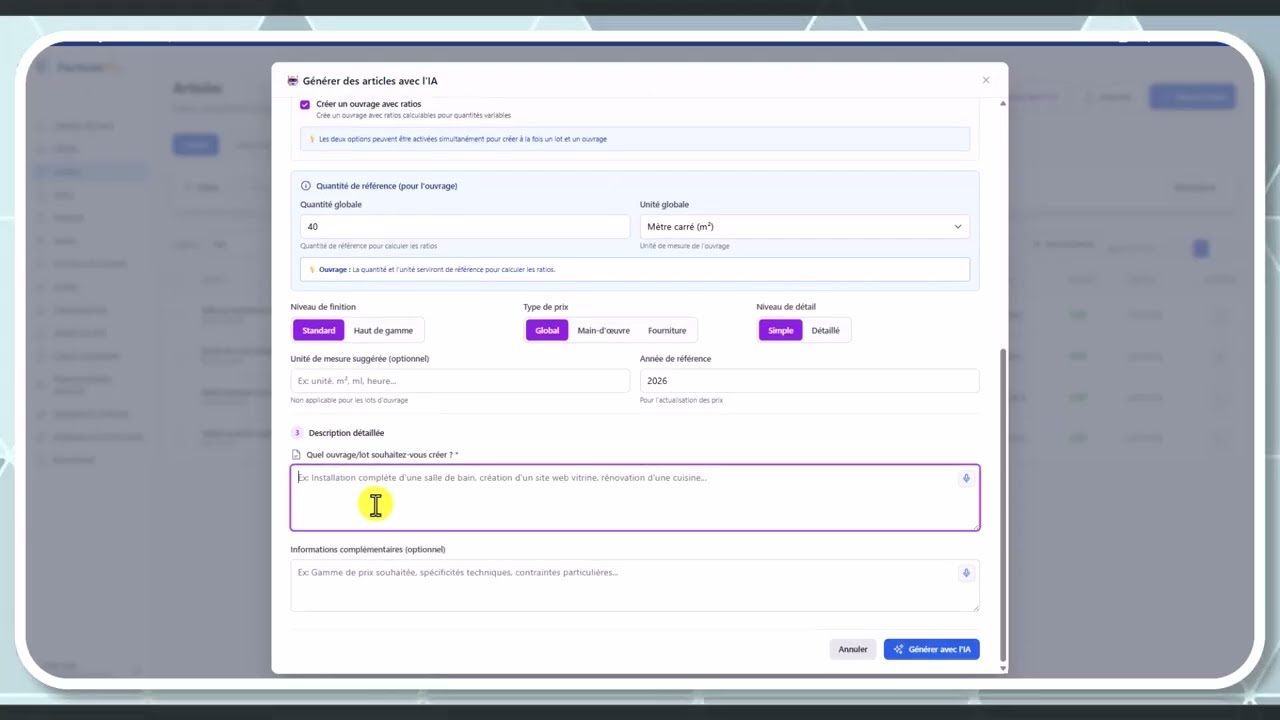
Task: Click the Quantité globale field showing 40
Action: pyautogui.click(x=465, y=227)
